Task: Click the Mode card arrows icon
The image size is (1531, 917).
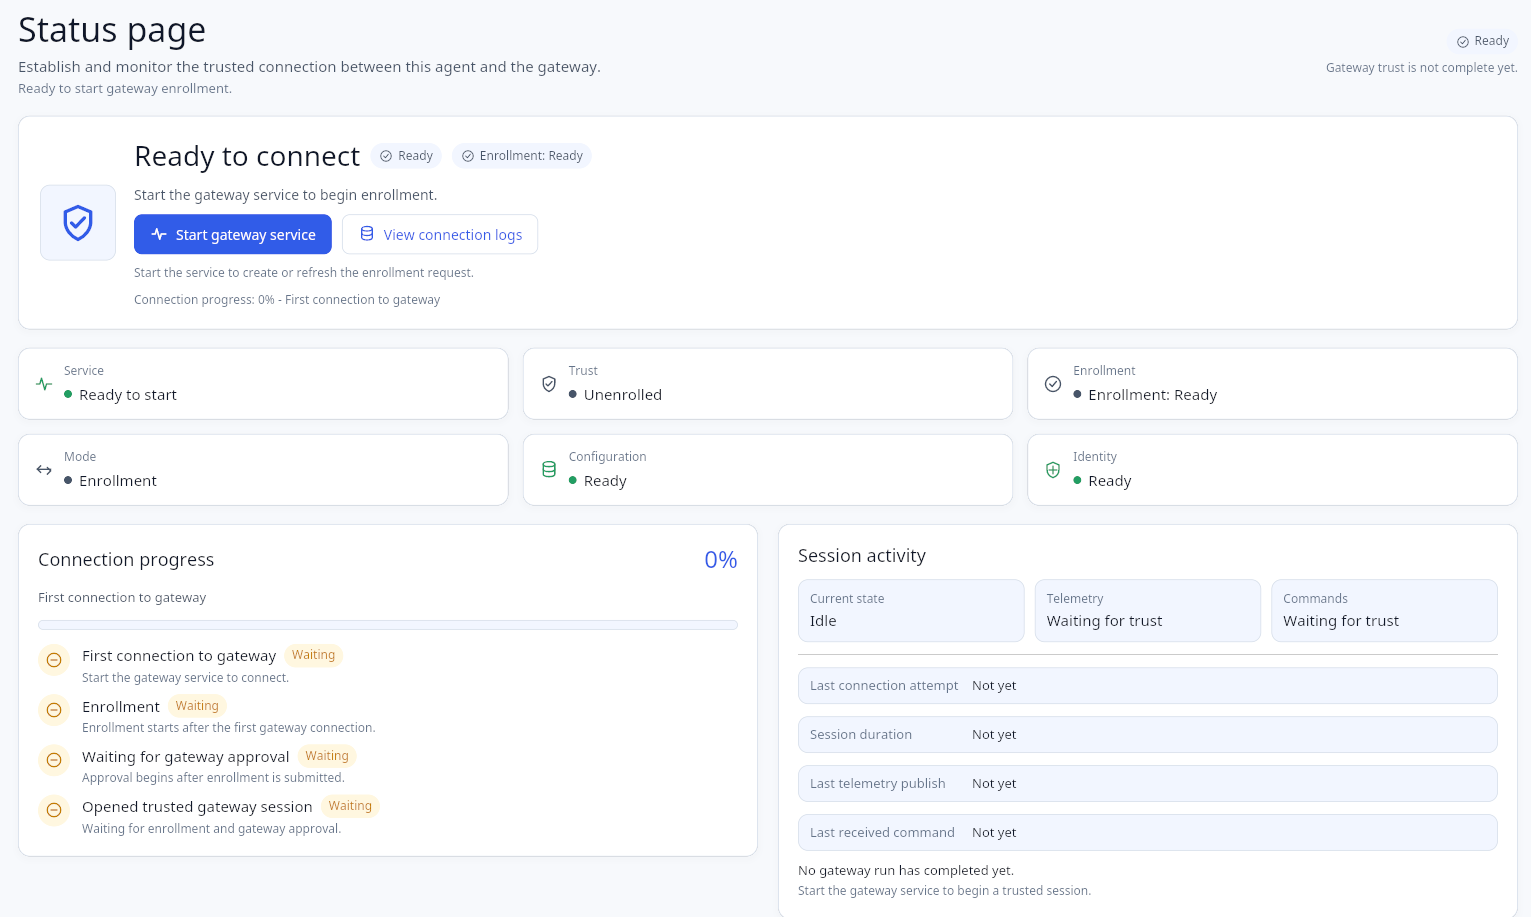Action: pyautogui.click(x=44, y=470)
